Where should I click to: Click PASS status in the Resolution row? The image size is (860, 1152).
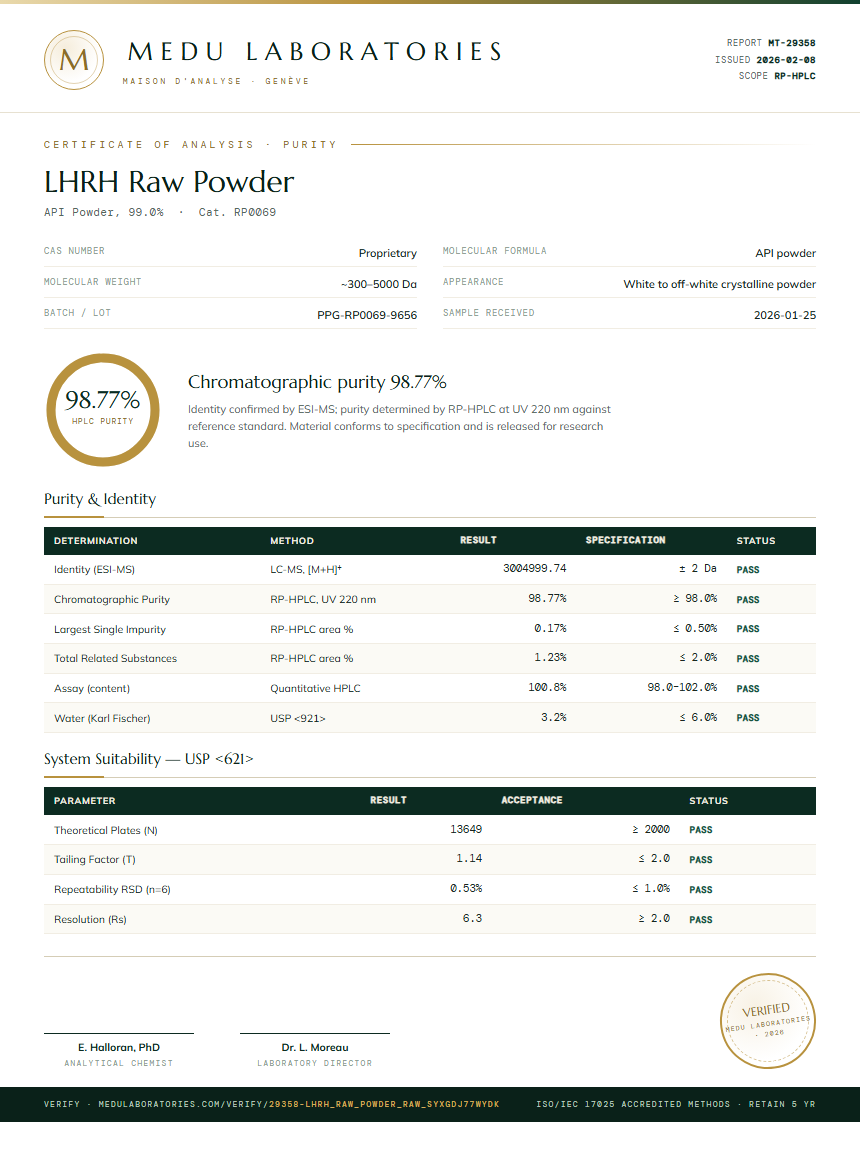(x=701, y=920)
